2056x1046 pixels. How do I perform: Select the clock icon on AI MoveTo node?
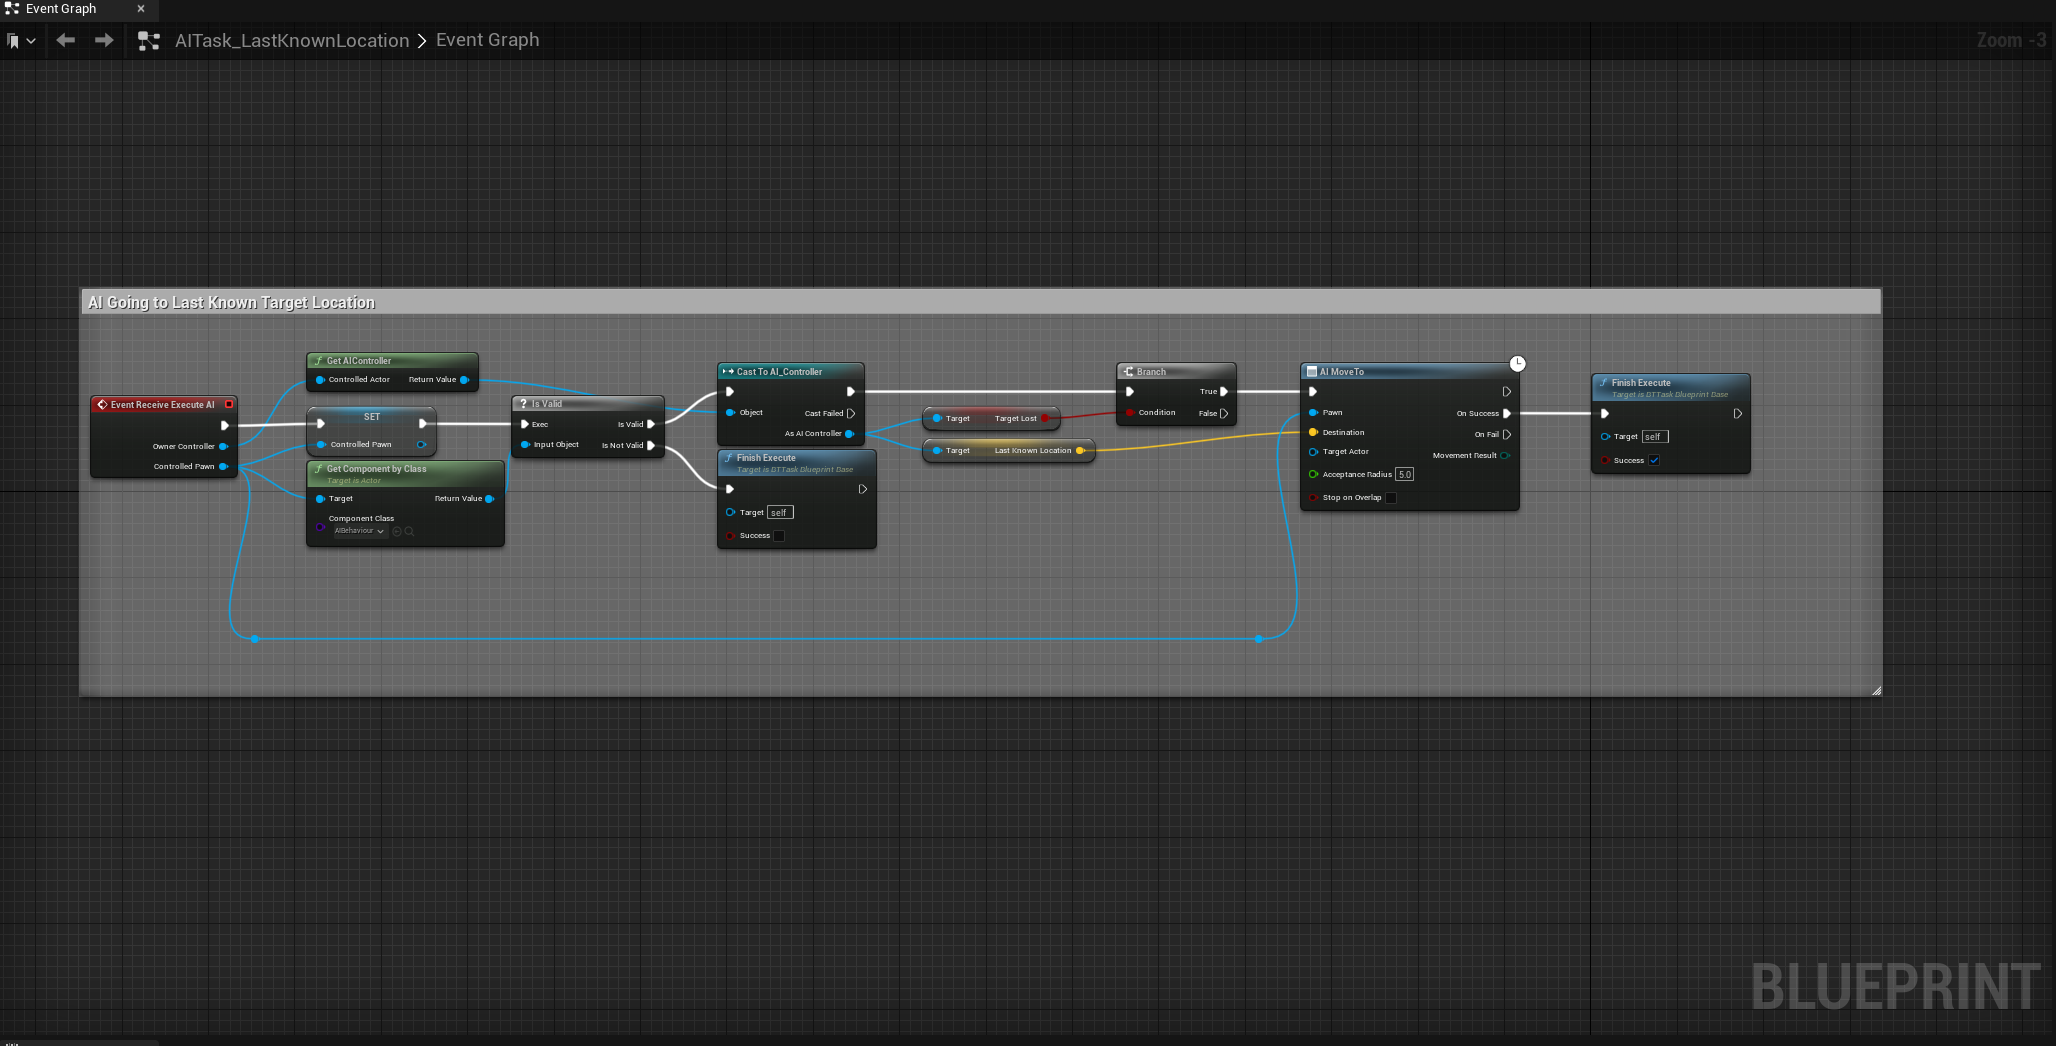[1519, 363]
